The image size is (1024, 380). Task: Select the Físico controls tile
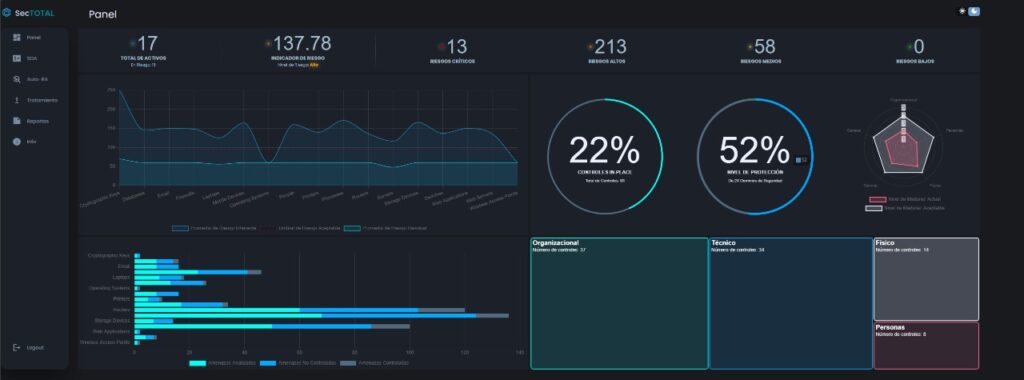click(x=926, y=279)
